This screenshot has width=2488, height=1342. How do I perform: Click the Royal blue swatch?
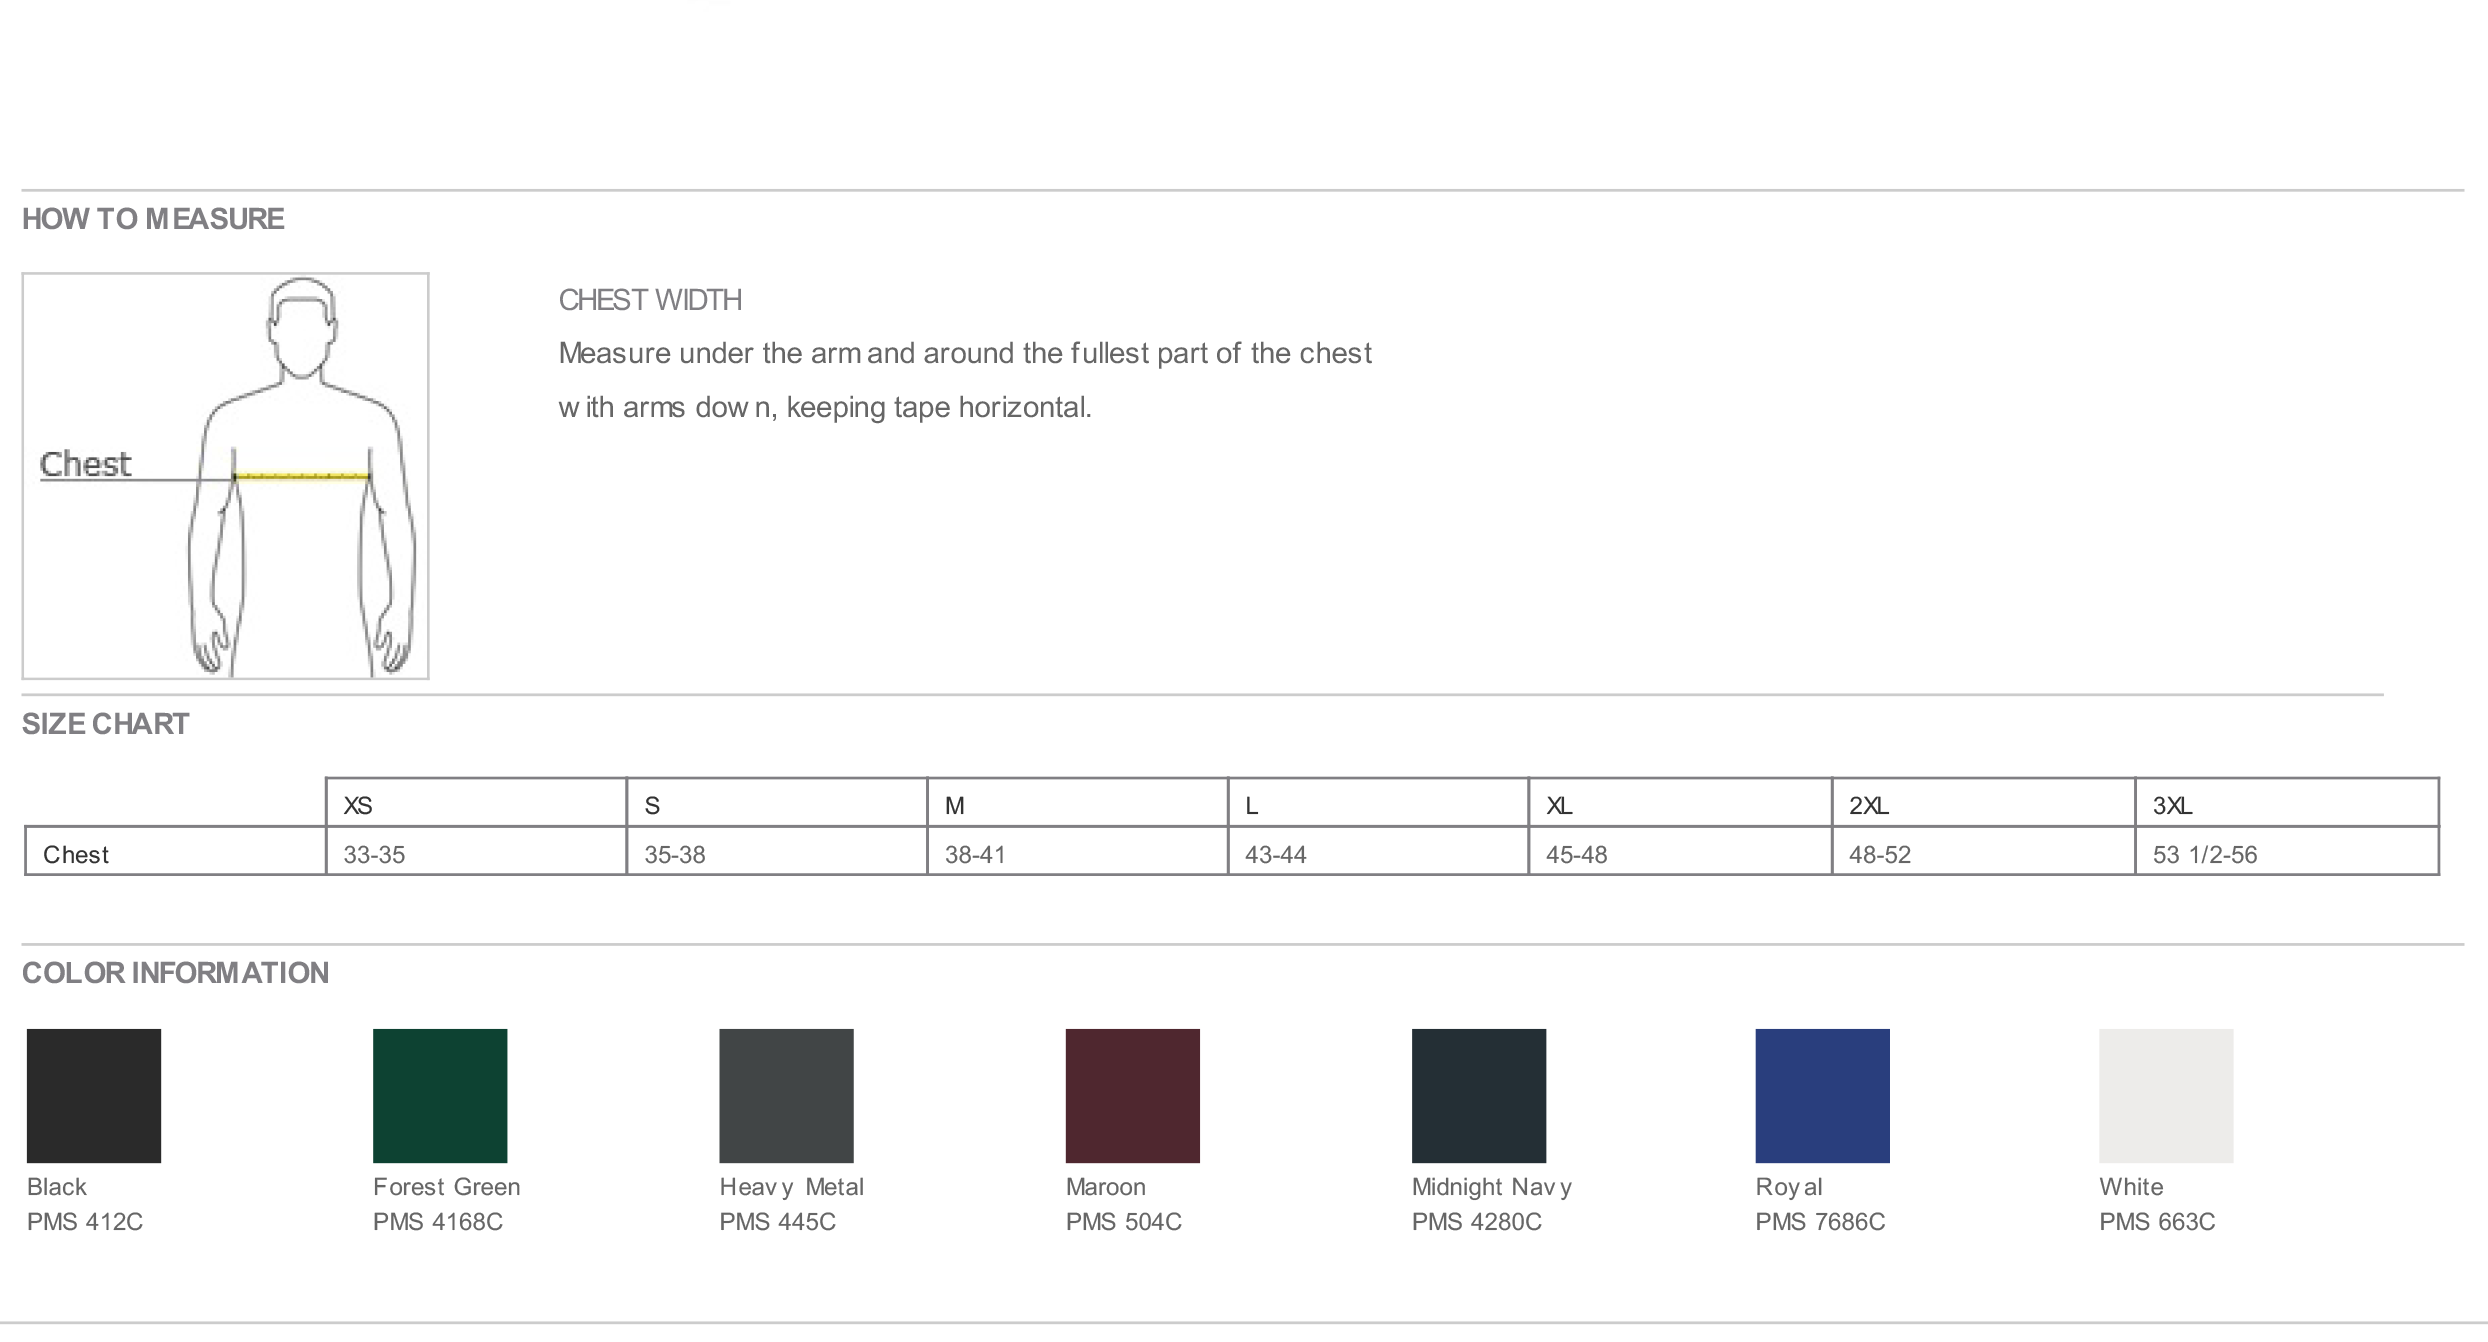[1822, 1095]
